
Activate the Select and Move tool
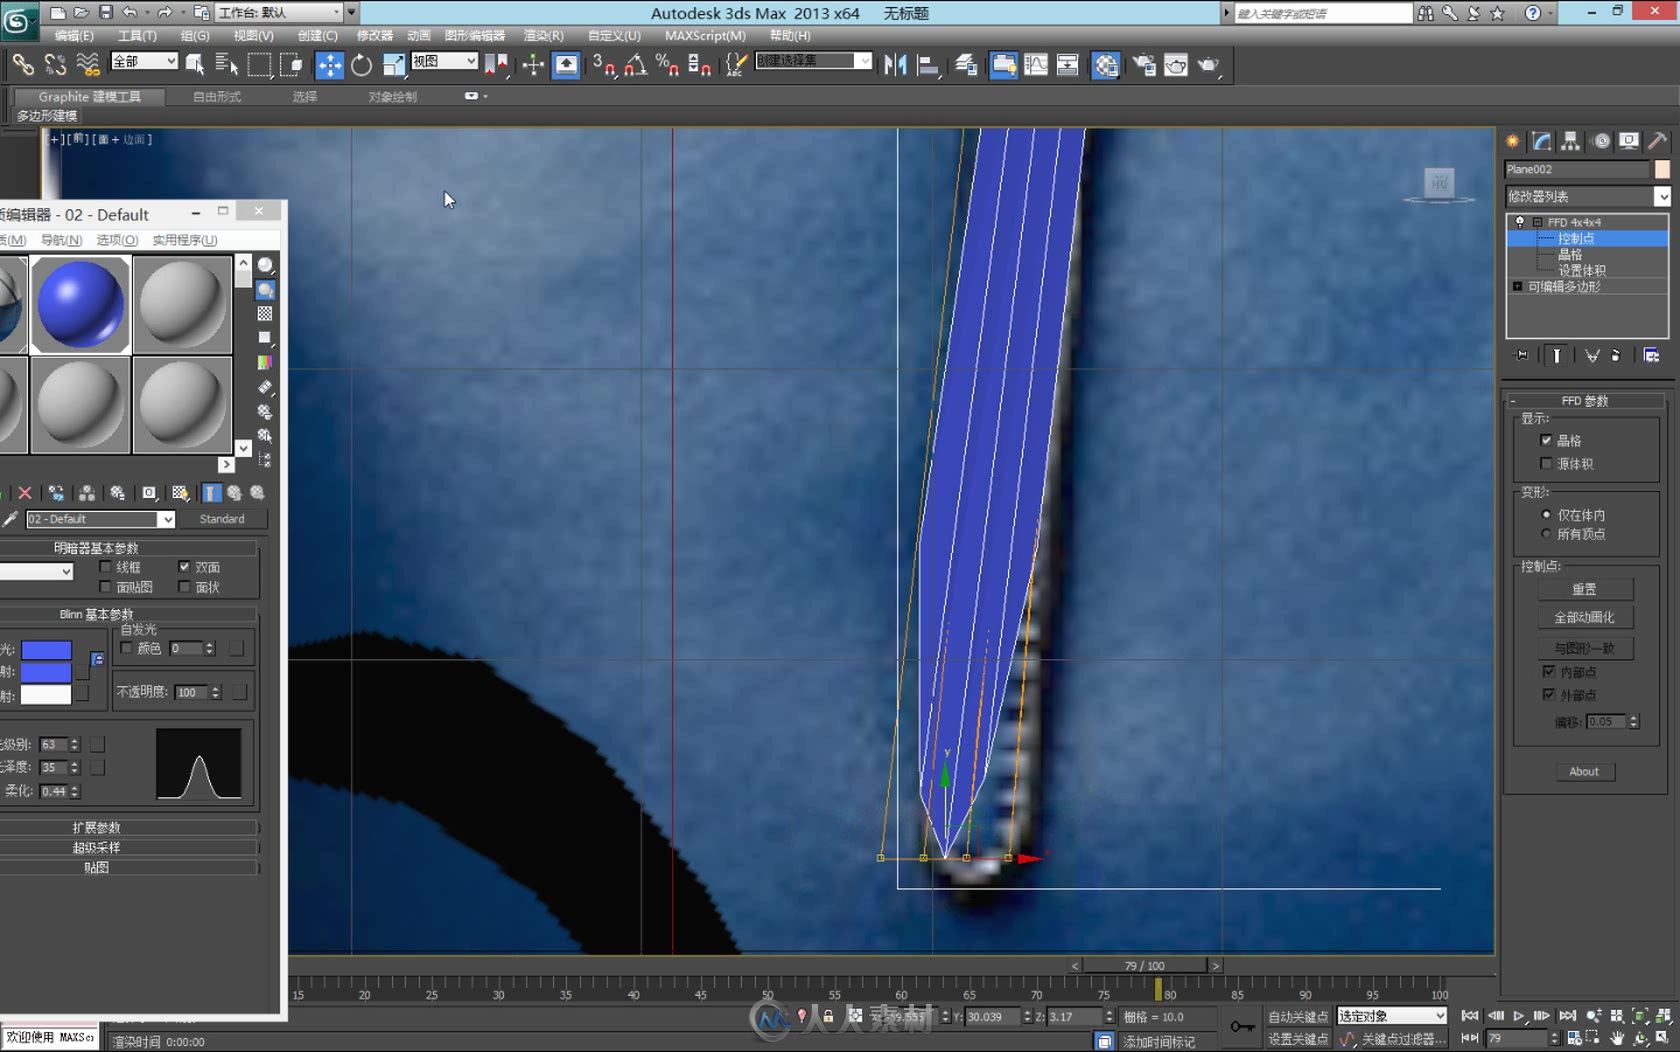[329, 65]
